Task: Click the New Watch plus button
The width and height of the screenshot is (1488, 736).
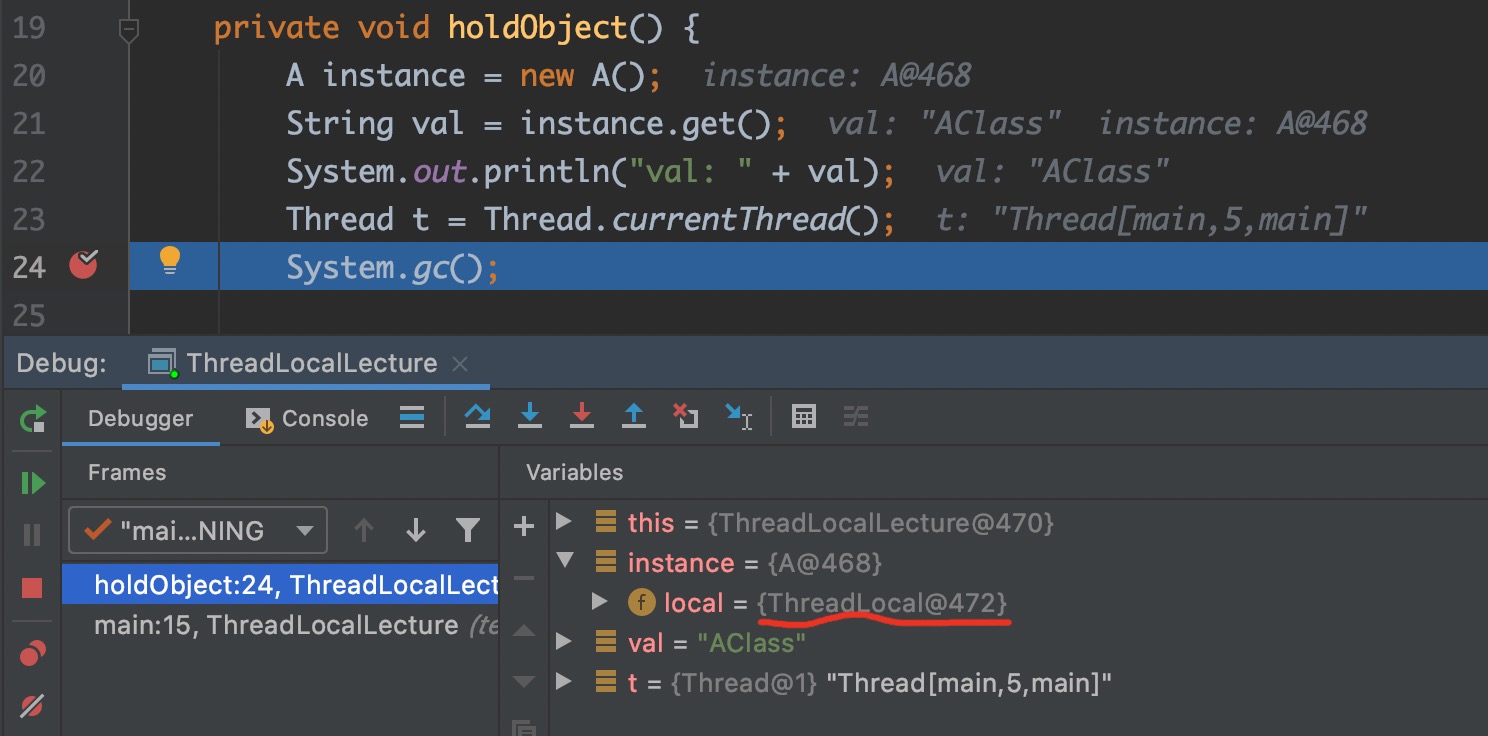Action: [524, 526]
